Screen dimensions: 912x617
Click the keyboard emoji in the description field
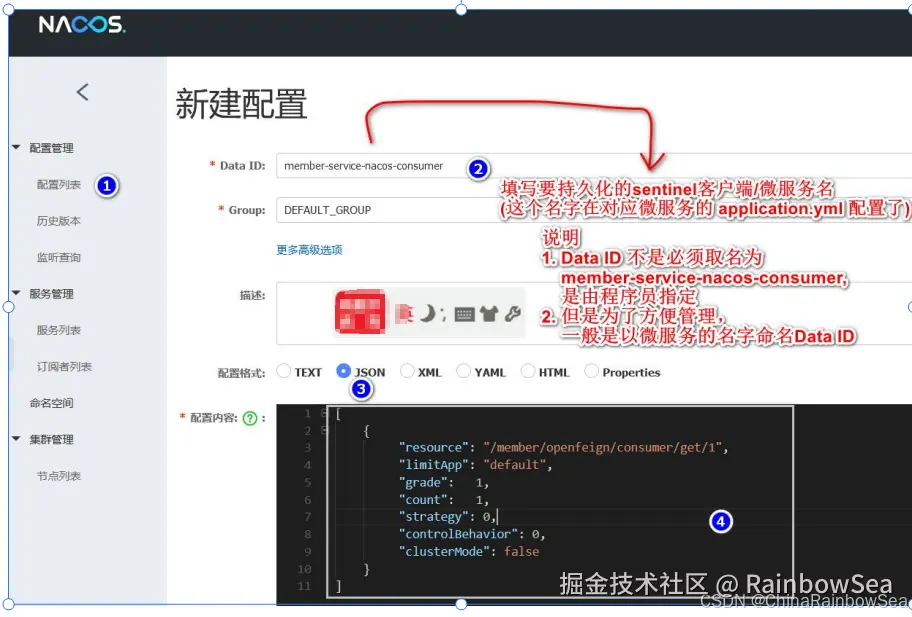[466, 315]
